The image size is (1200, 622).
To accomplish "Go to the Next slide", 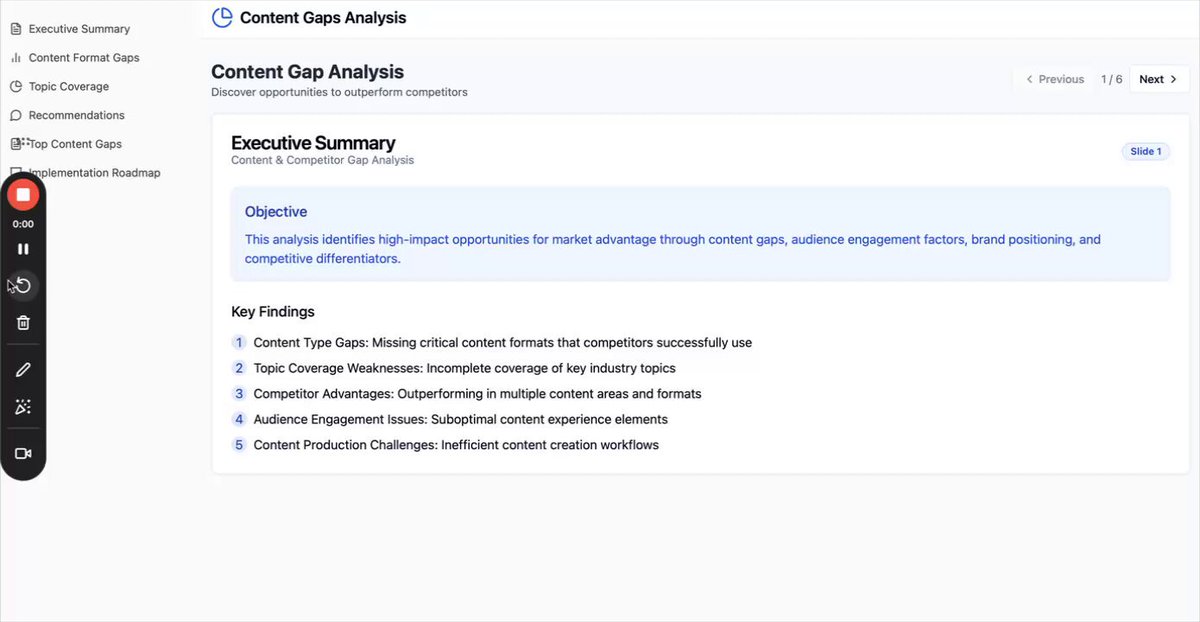I will (1159, 79).
